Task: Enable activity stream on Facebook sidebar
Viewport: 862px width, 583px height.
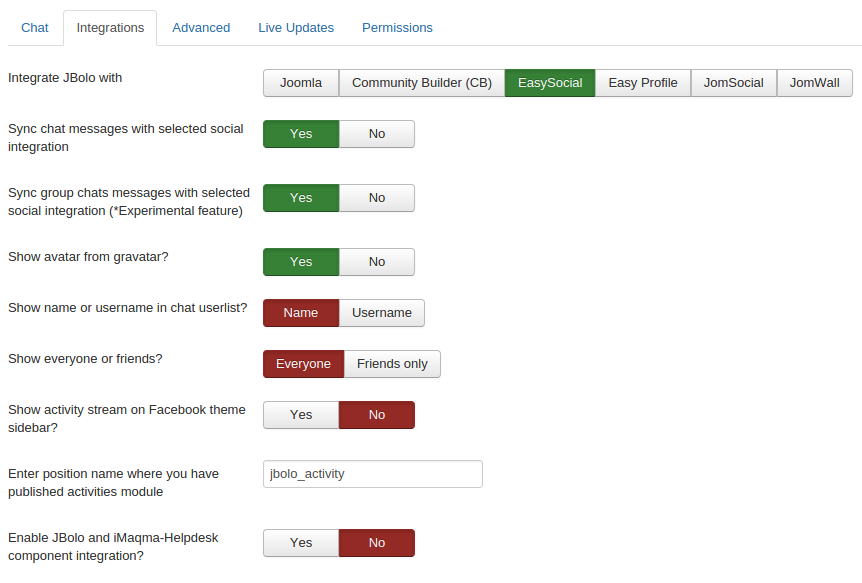Action: [x=301, y=415]
